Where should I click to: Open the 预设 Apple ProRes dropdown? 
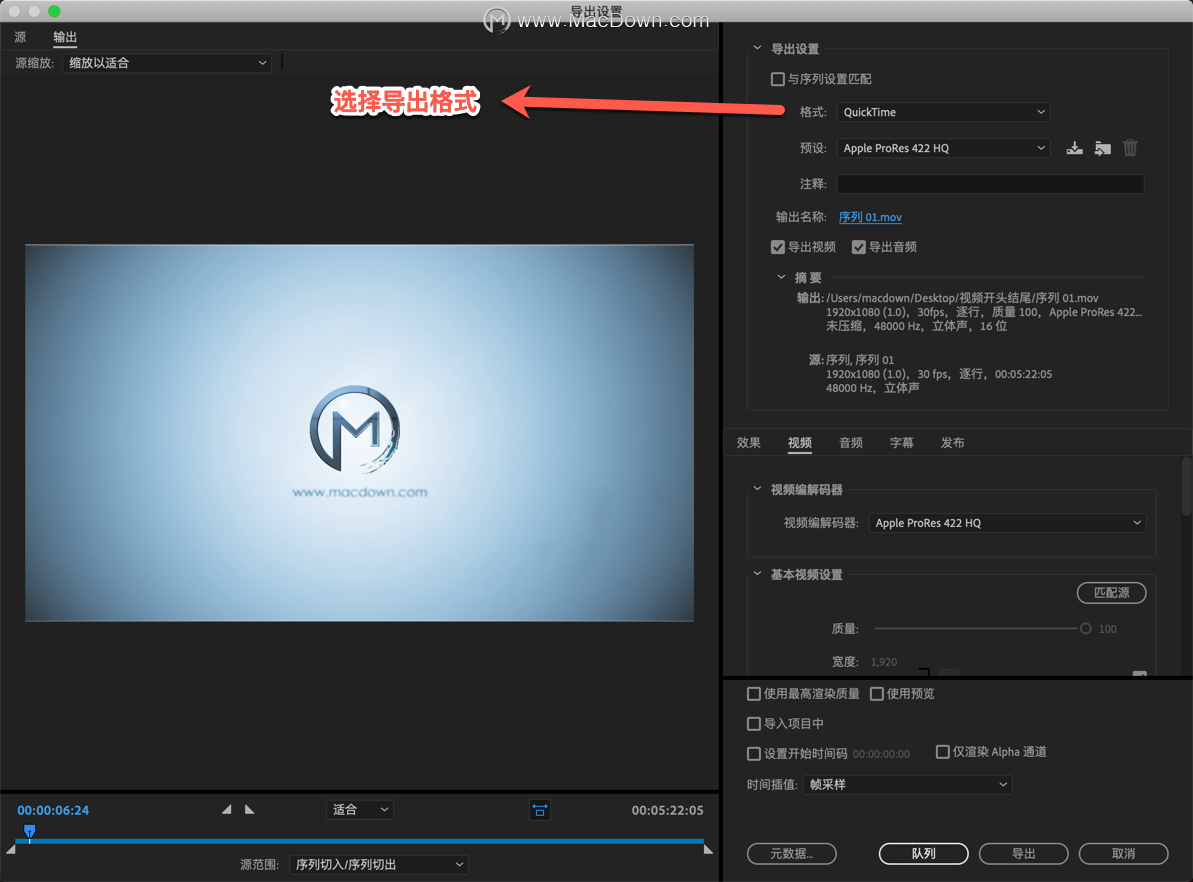click(943, 148)
